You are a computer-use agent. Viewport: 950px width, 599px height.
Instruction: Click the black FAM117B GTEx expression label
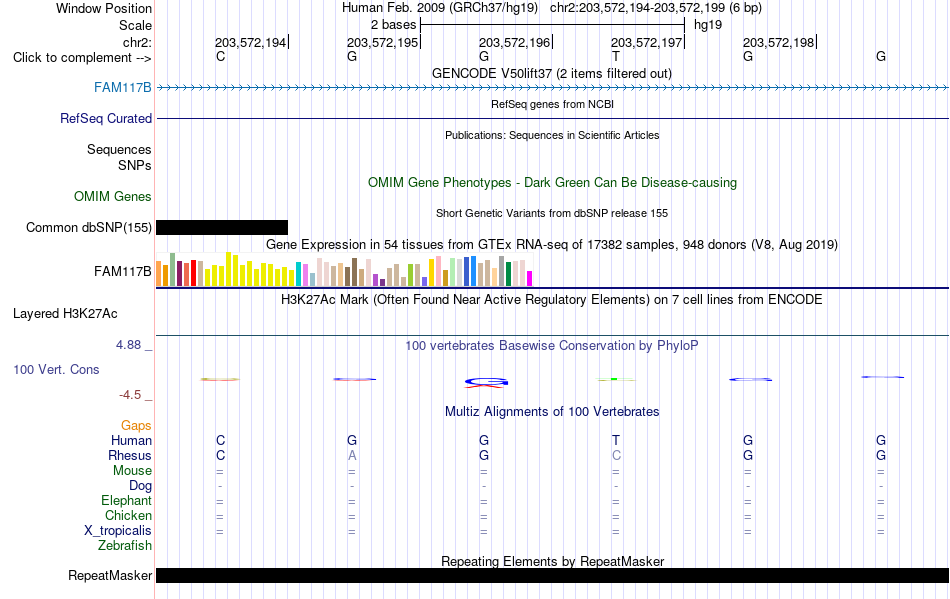(122, 271)
